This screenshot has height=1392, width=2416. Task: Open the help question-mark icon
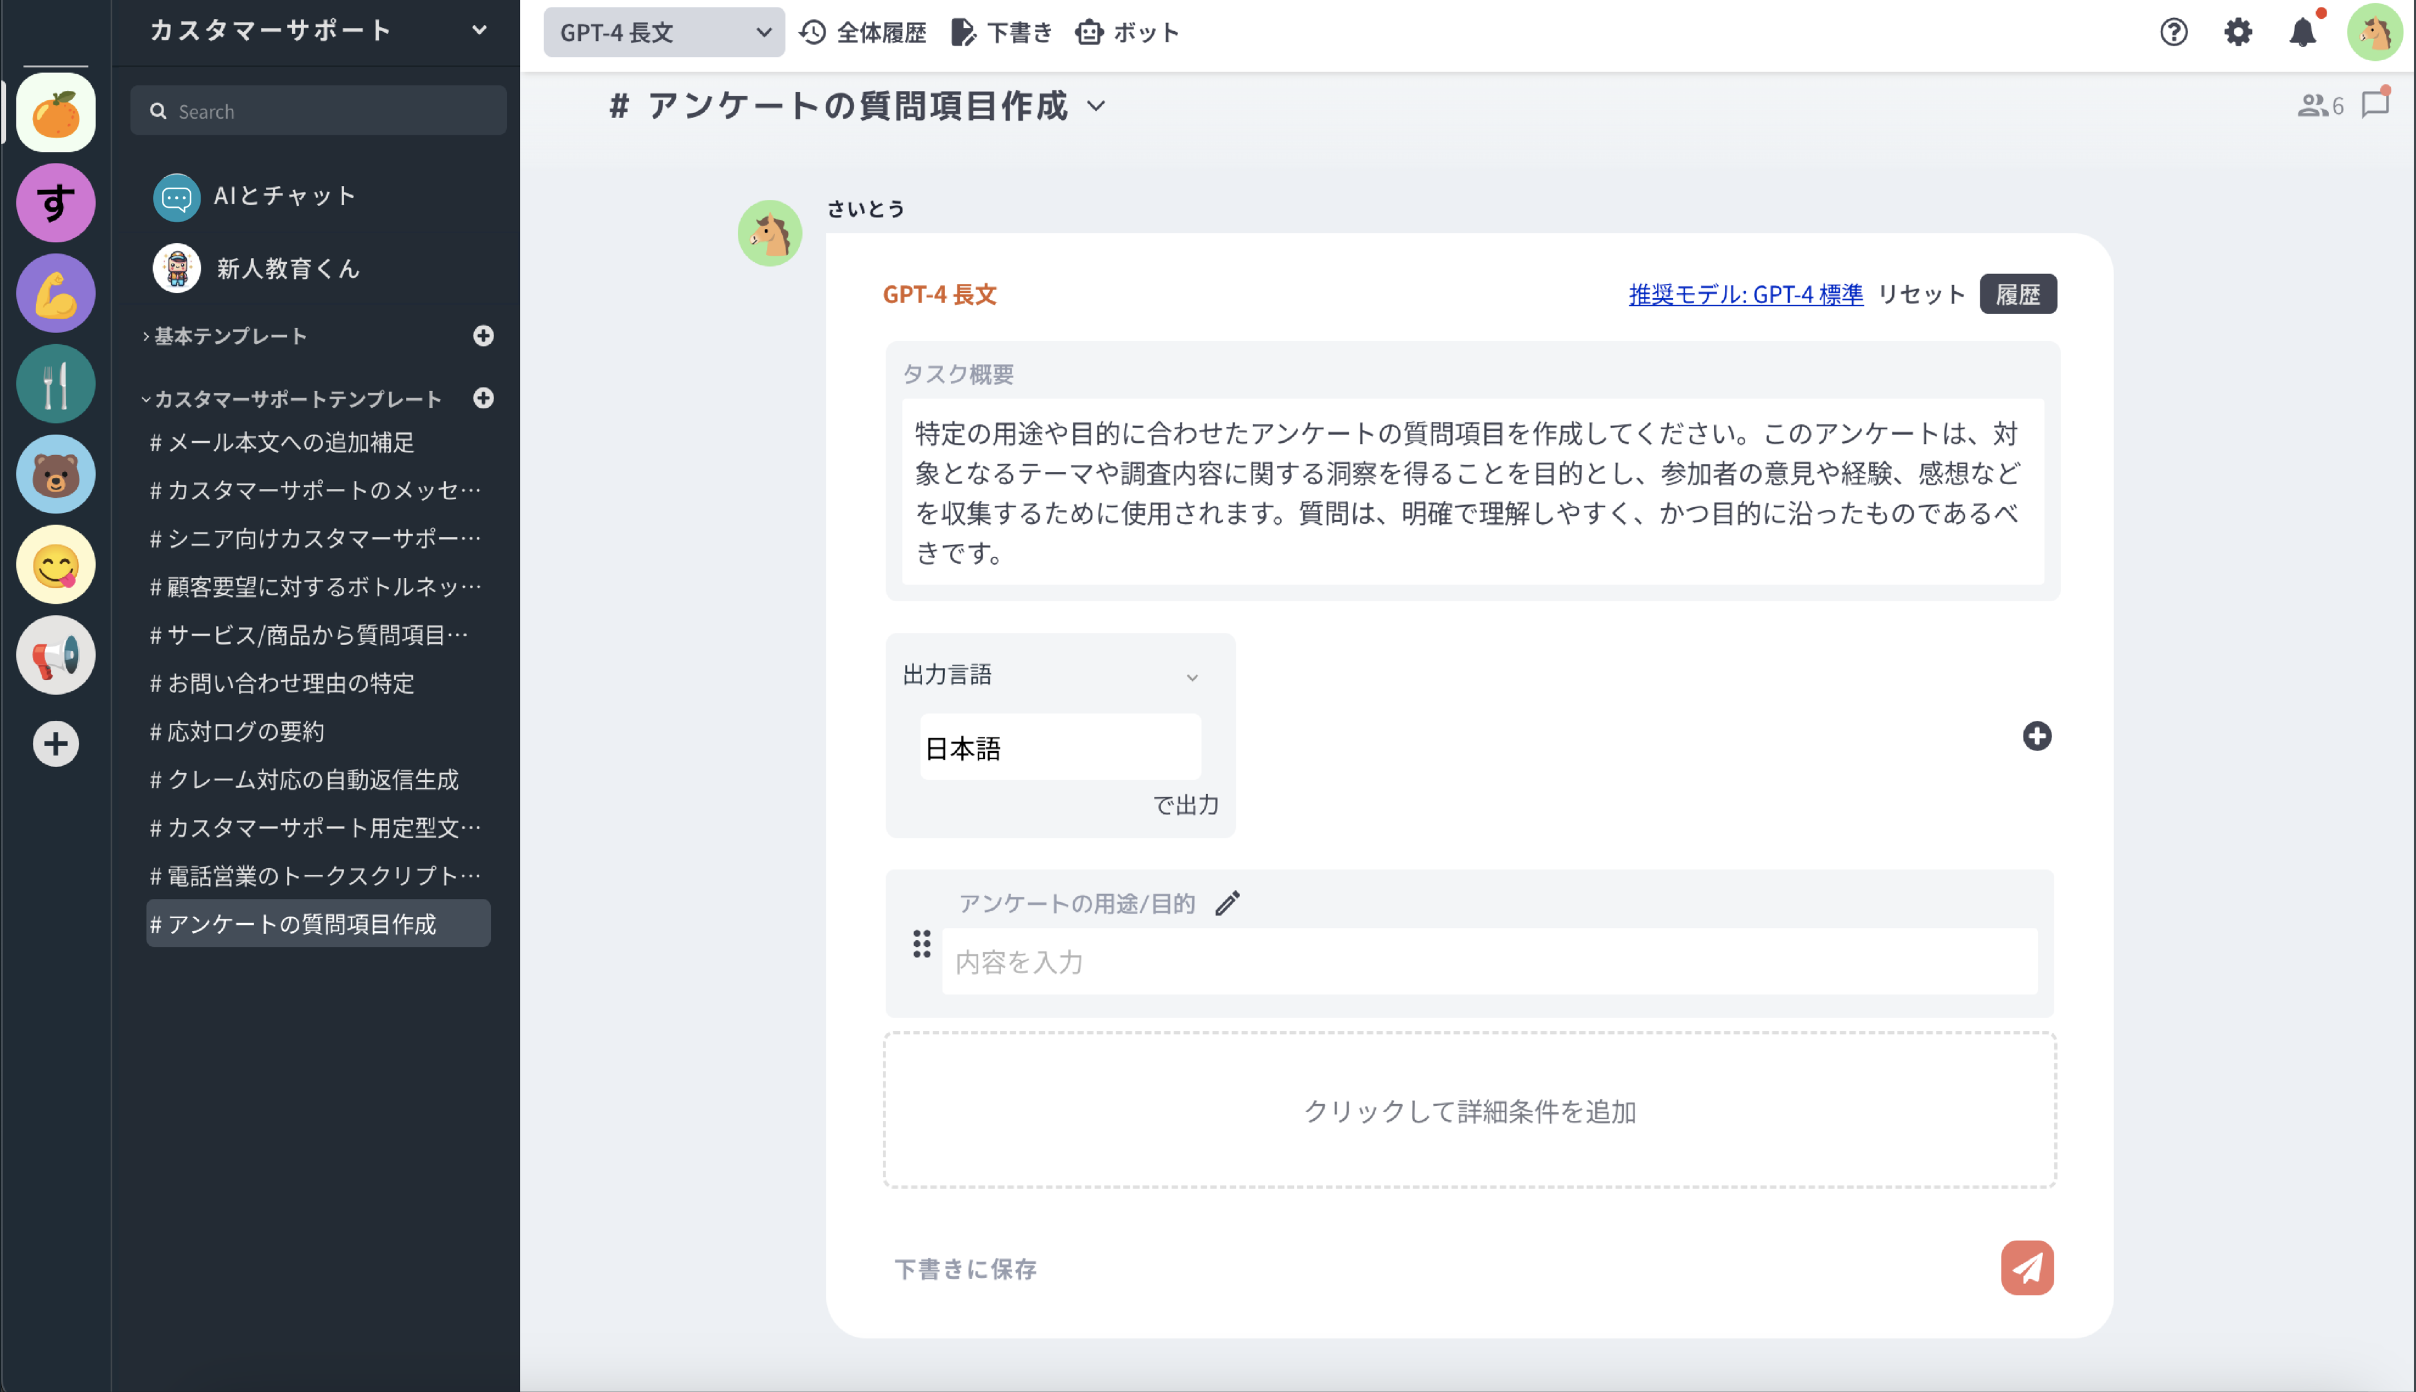[x=2173, y=32]
